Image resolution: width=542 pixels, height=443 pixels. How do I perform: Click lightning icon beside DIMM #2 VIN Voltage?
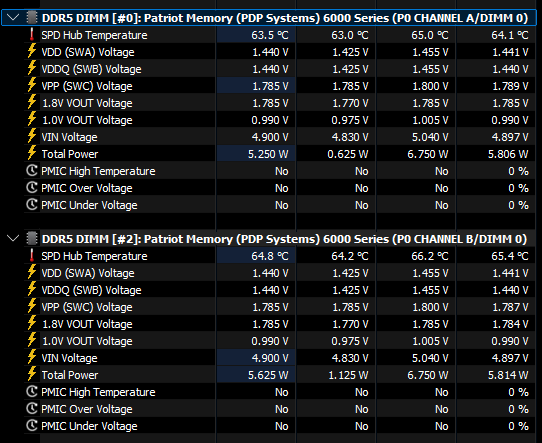32,357
